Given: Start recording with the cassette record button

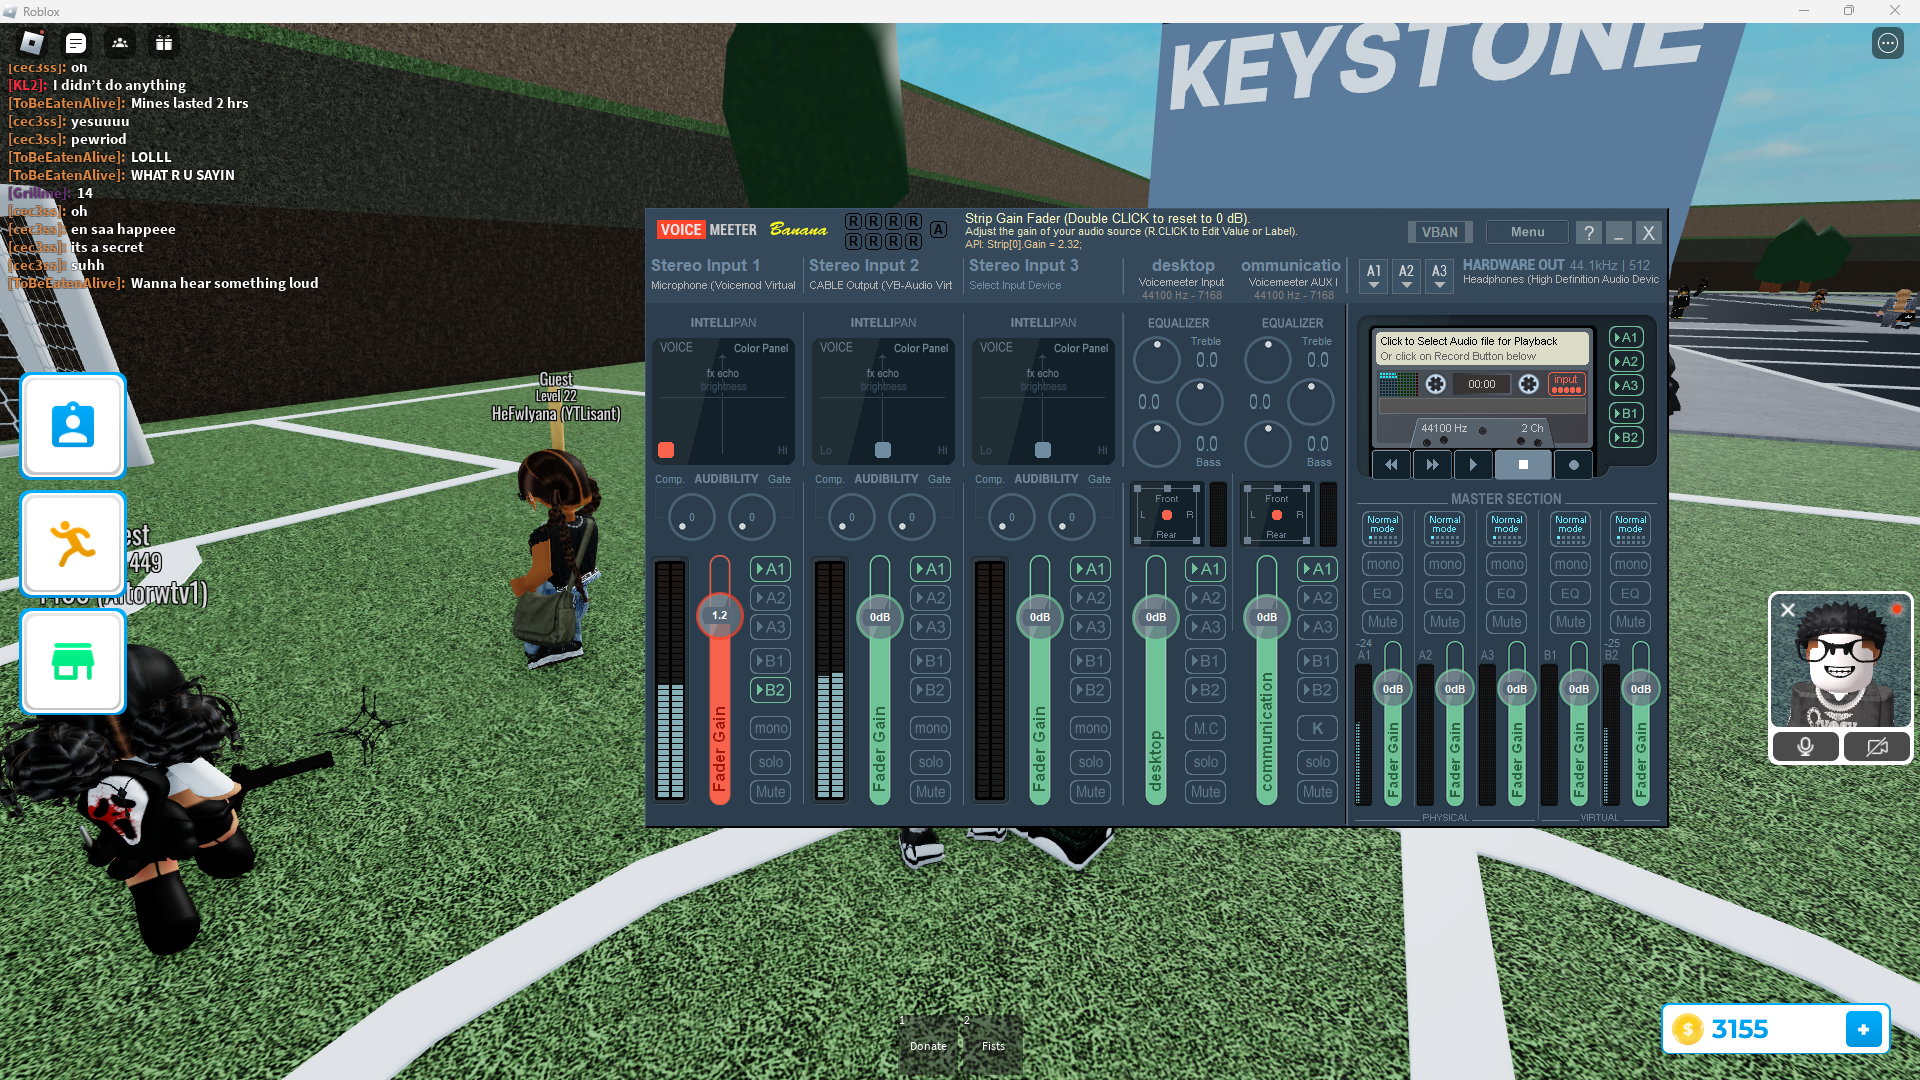Looking at the screenshot, I should pyautogui.click(x=1573, y=465).
